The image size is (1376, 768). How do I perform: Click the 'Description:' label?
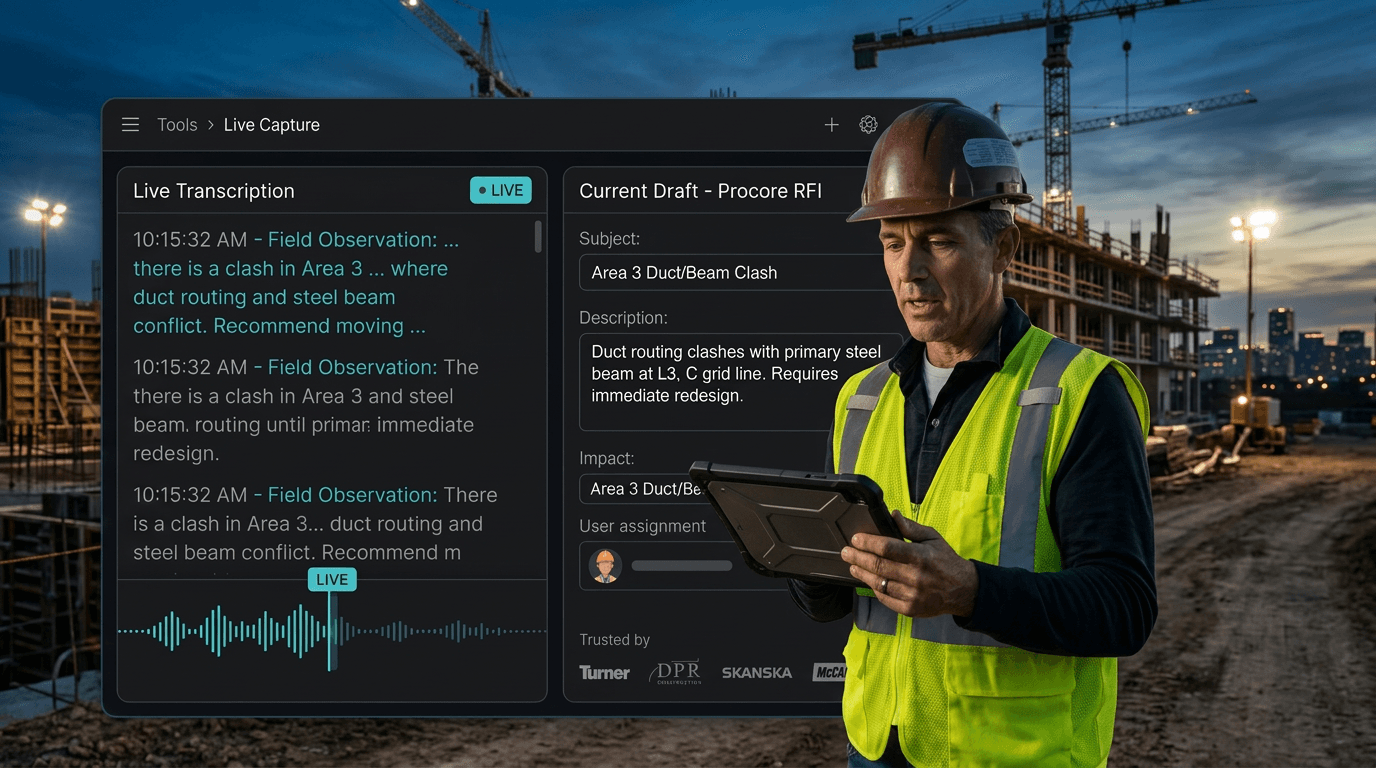[623, 318]
